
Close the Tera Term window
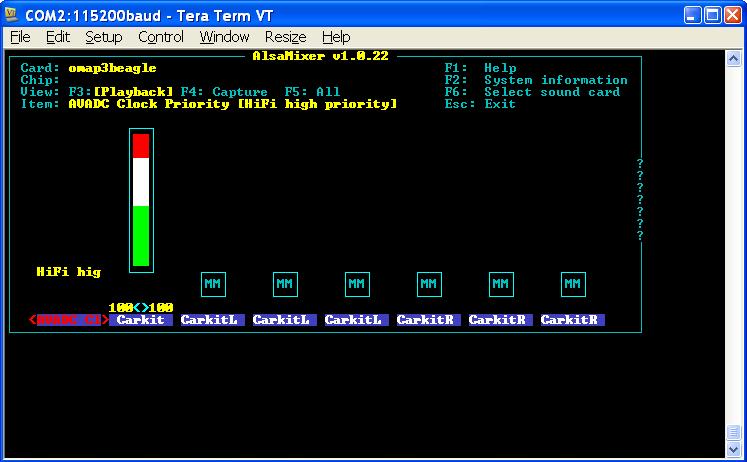click(x=733, y=15)
